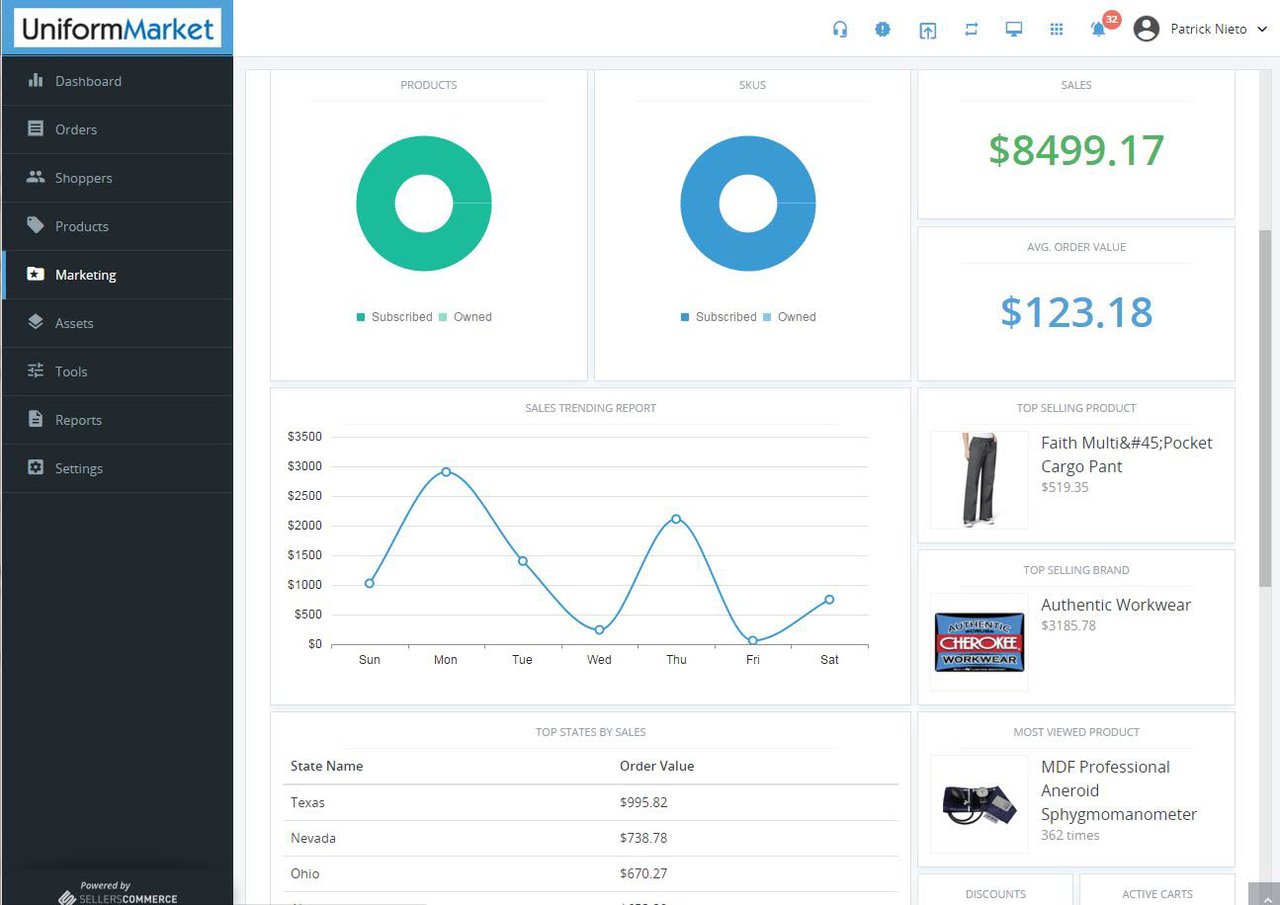Toggle the Owned legend on SKUs chart
Image resolution: width=1280 pixels, height=905 pixels.
point(790,316)
